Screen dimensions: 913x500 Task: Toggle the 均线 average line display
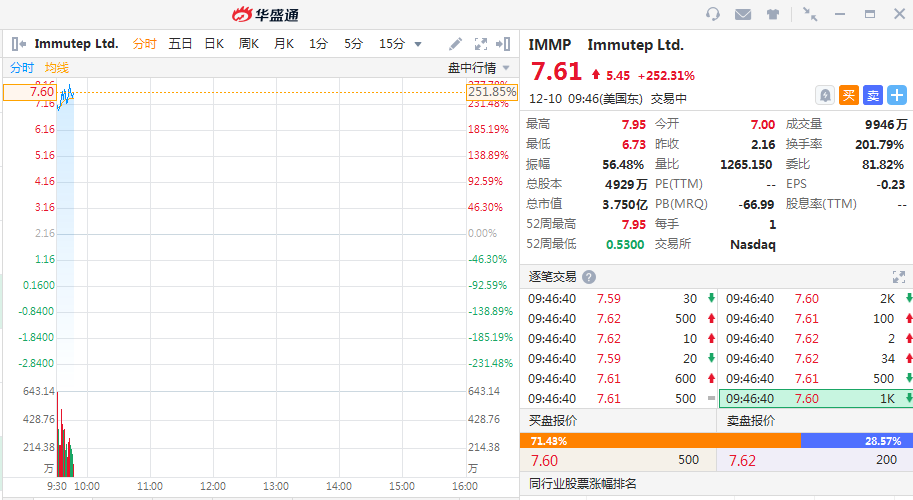tap(57, 67)
